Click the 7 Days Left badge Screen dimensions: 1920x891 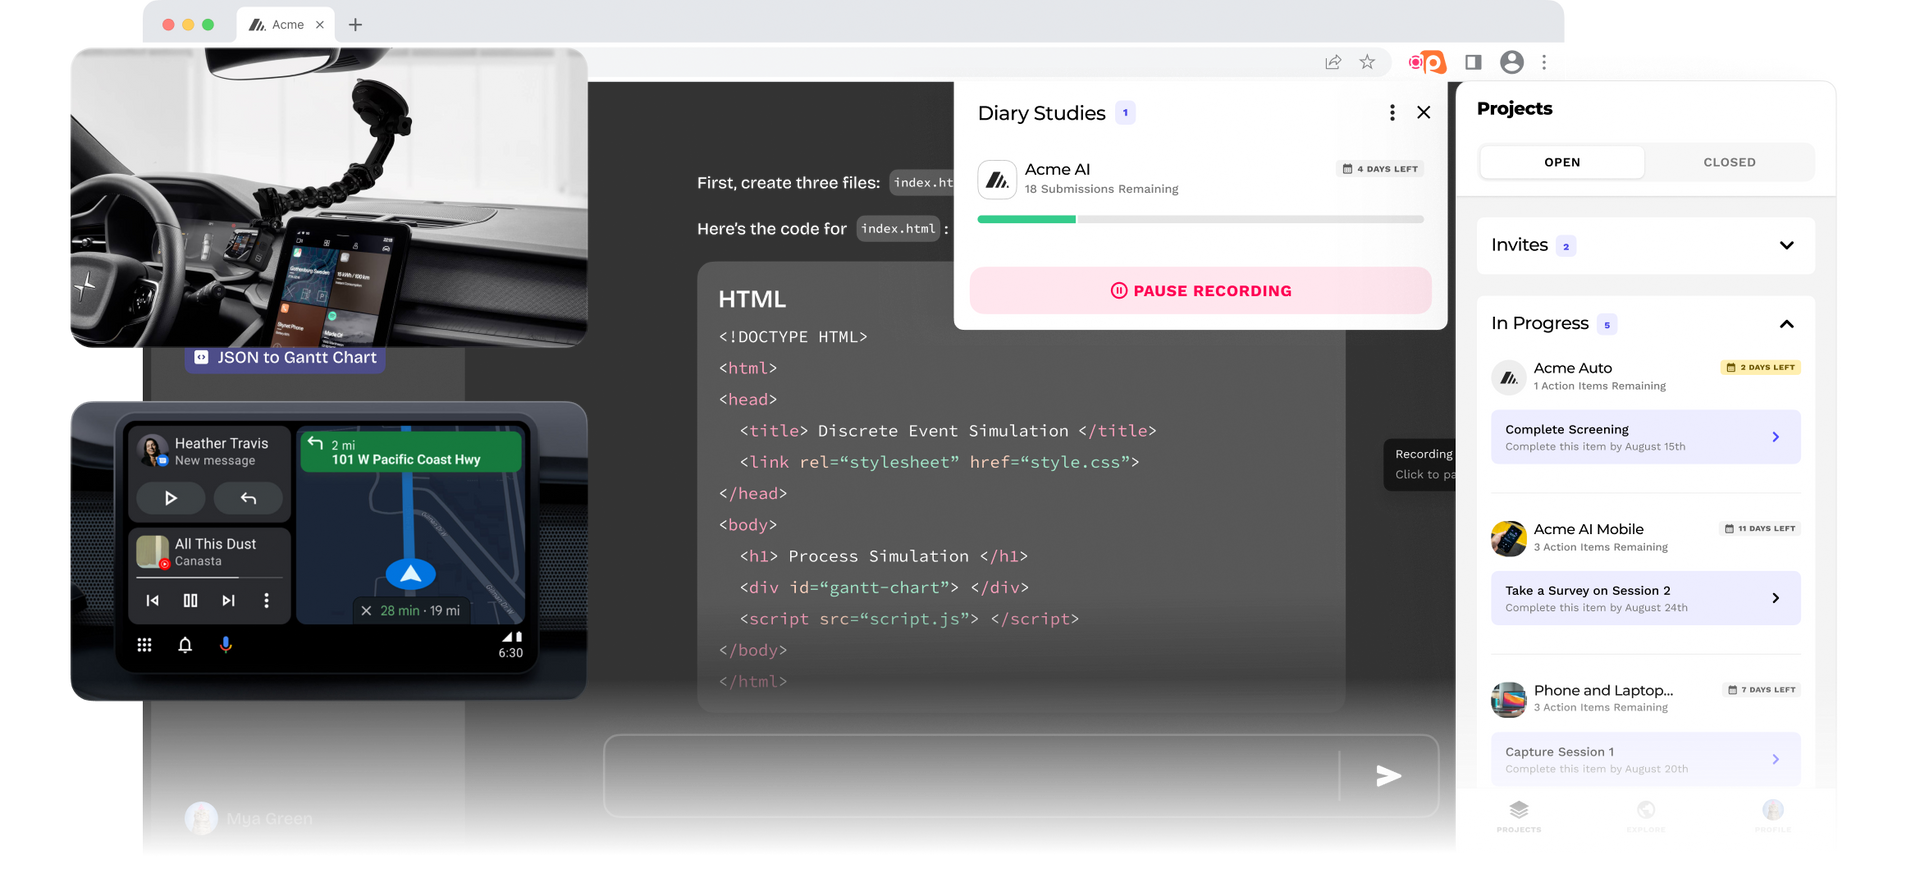[1762, 689]
